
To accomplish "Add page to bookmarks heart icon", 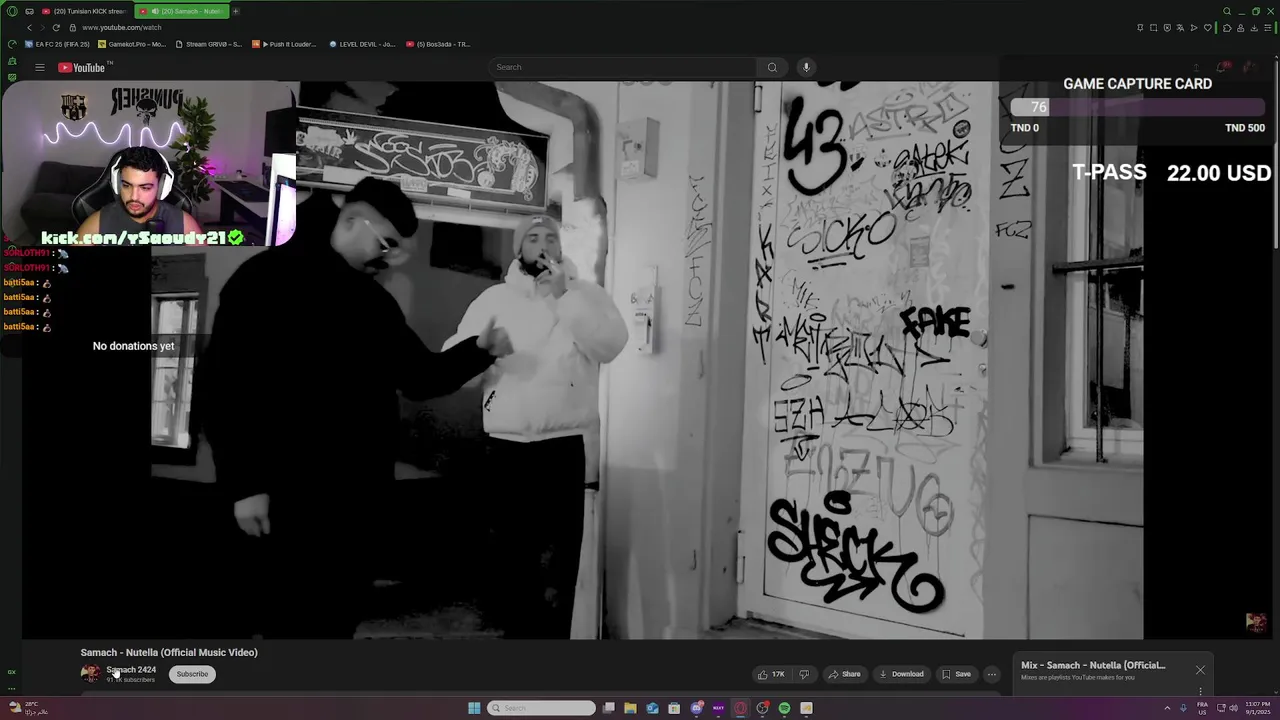I will point(1208,28).
